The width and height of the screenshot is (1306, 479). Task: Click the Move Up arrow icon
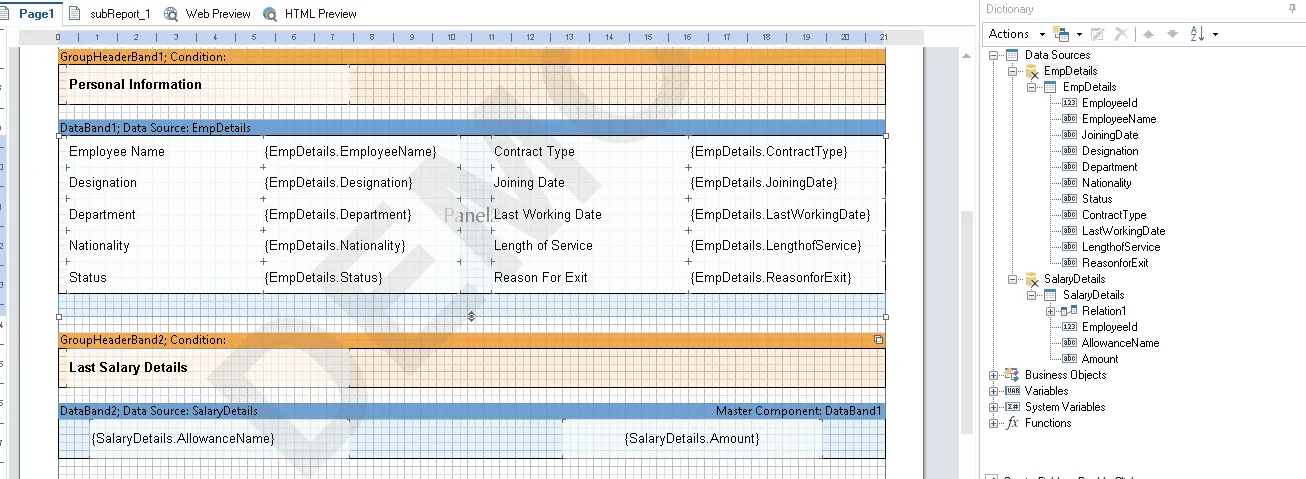click(1148, 34)
